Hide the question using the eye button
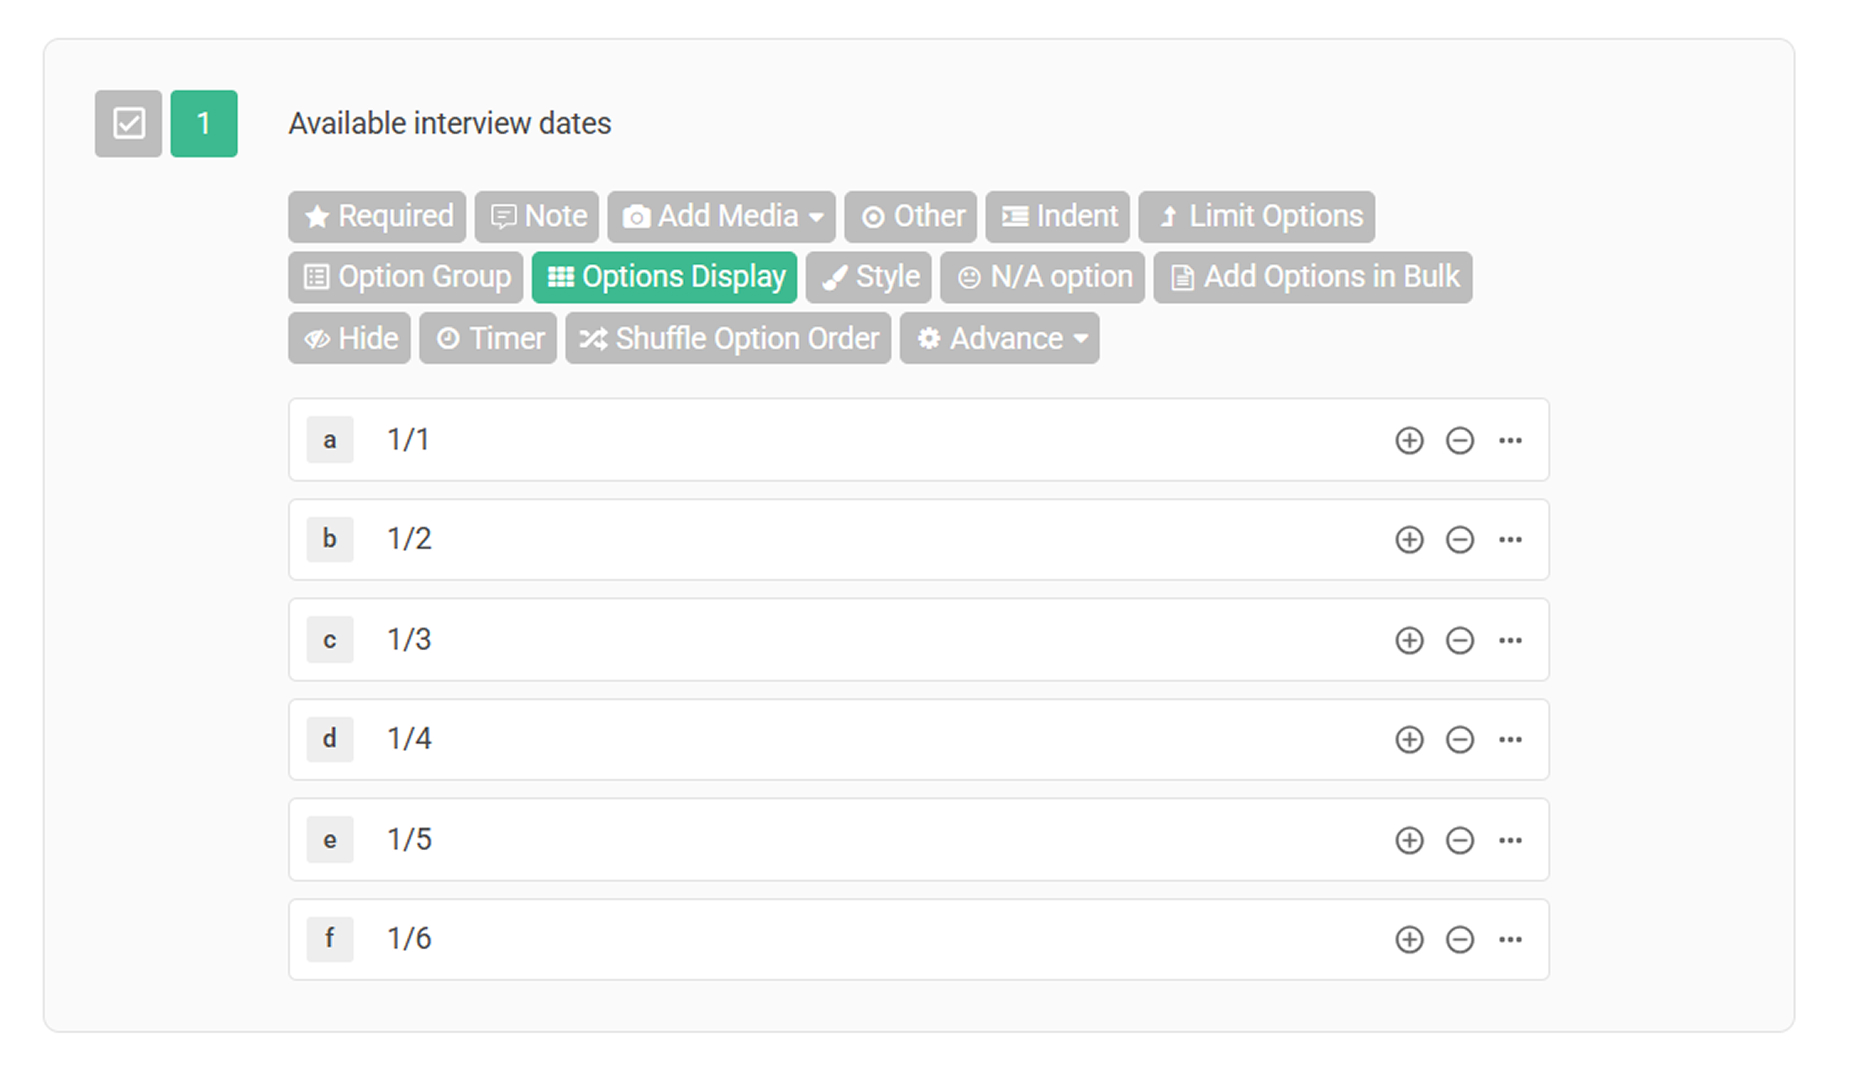This screenshot has width=1852, height=1075. point(348,339)
